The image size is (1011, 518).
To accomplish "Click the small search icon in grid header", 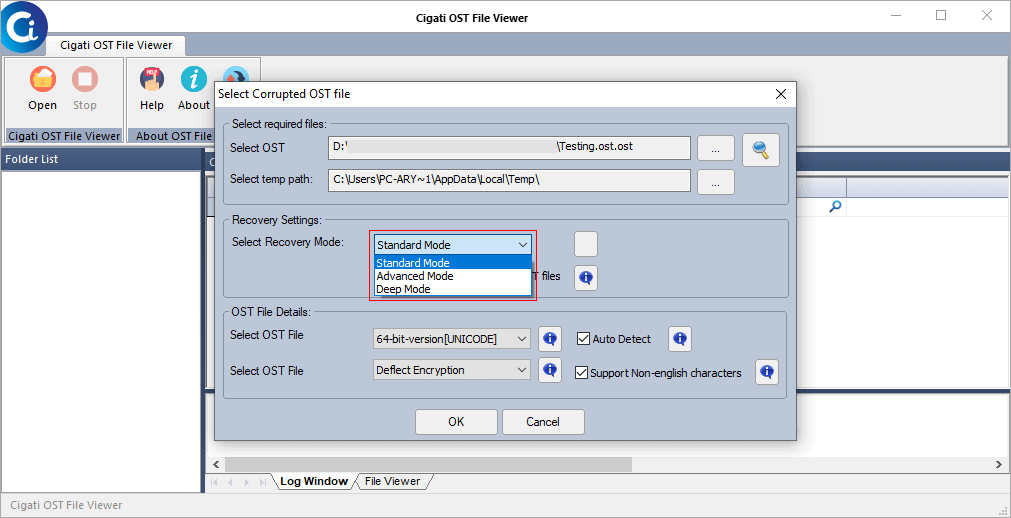I will pos(835,206).
